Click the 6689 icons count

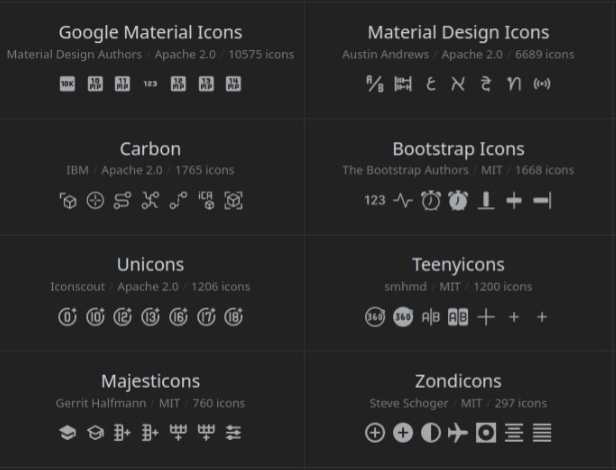pos(544,54)
